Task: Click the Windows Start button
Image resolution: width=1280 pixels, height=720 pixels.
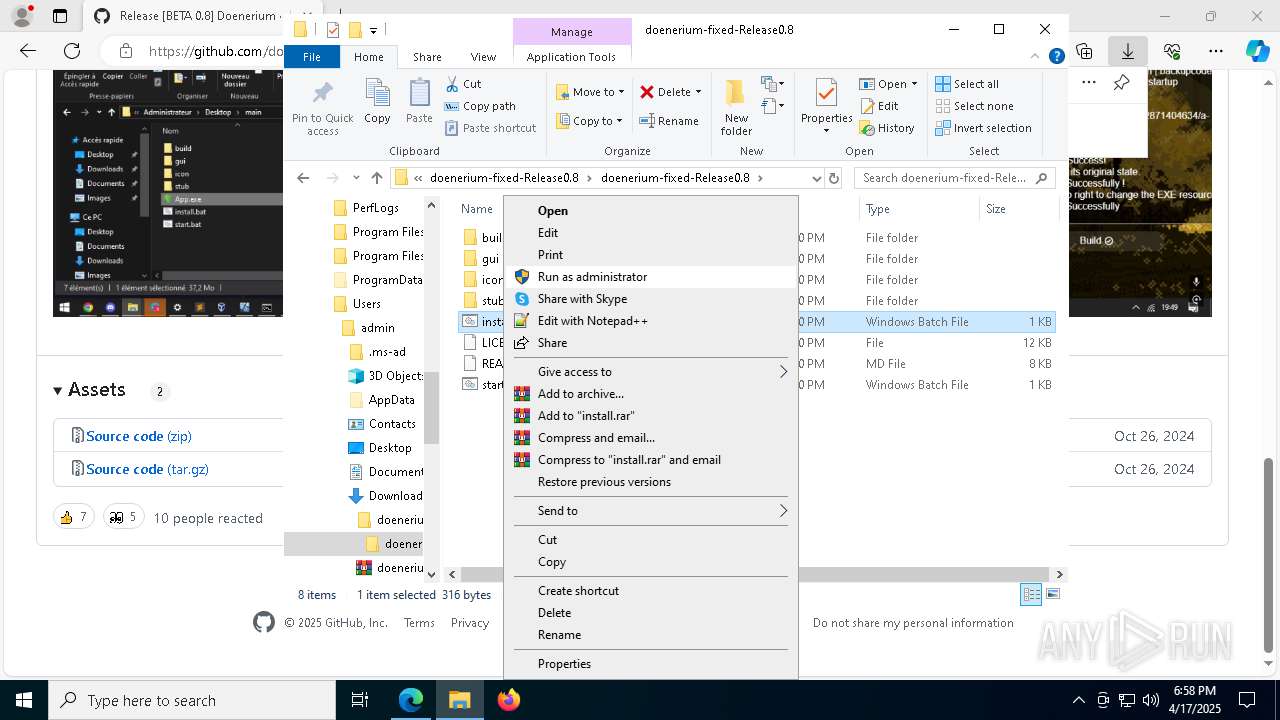Action: tap(23, 700)
